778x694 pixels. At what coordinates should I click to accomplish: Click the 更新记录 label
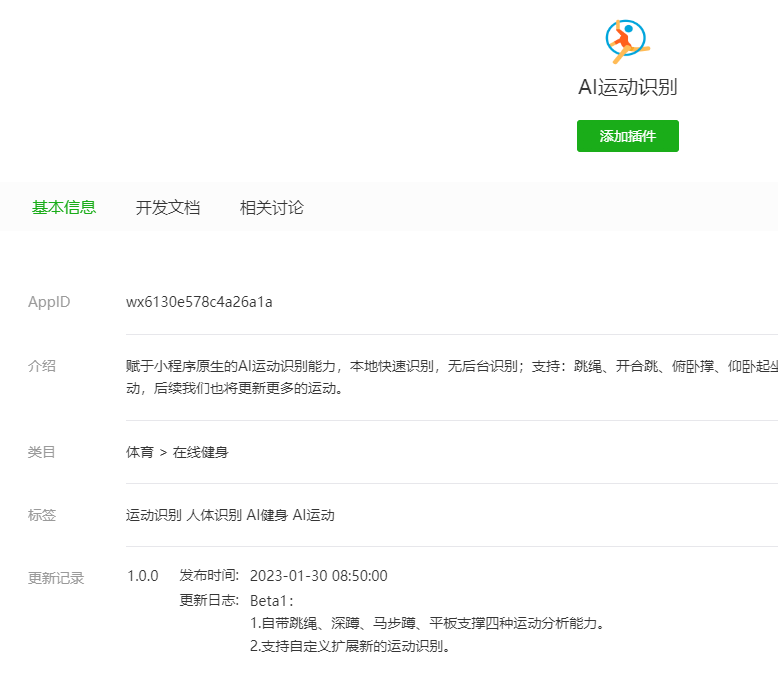click(56, 578)
